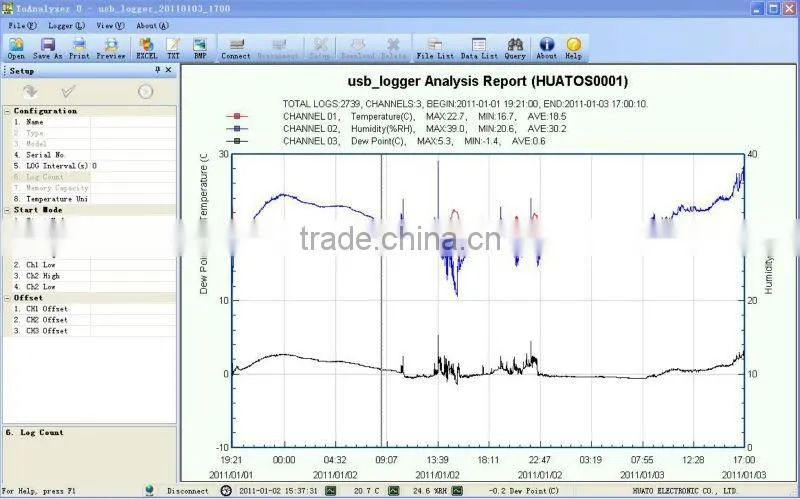Click the Help toolbar icon
Viewport: 800px width, 499px height.
[x=573, y=44]
